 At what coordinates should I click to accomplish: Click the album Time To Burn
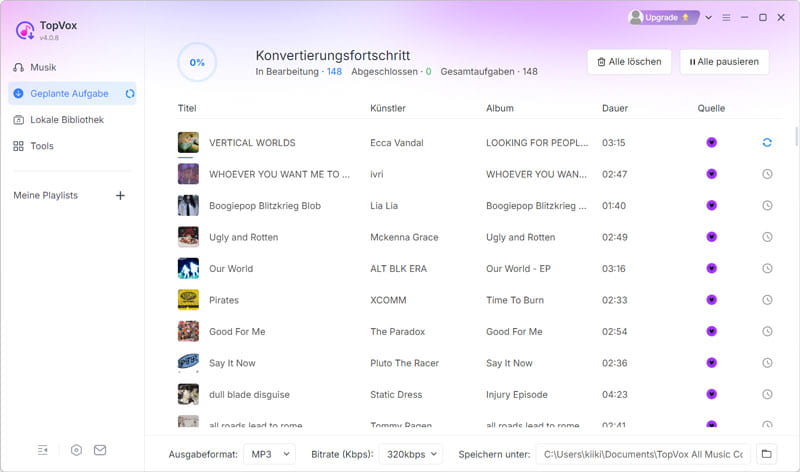click(x=515, y=300)
